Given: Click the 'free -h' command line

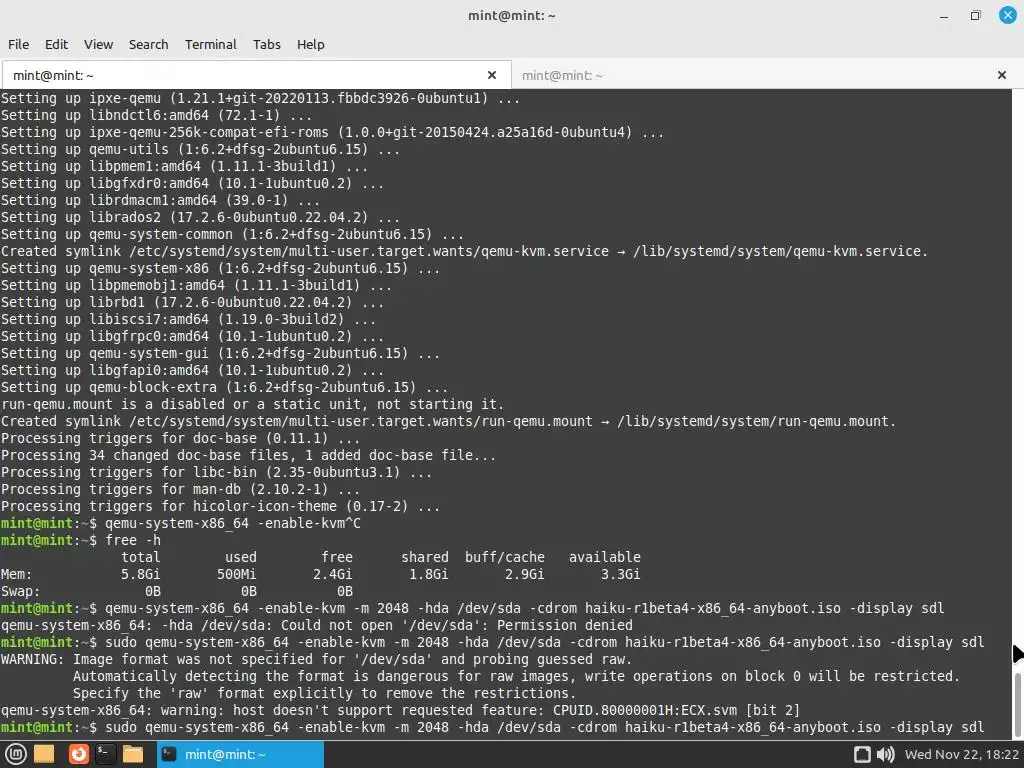Looking at the screenshot, I should tap(81, 540).
